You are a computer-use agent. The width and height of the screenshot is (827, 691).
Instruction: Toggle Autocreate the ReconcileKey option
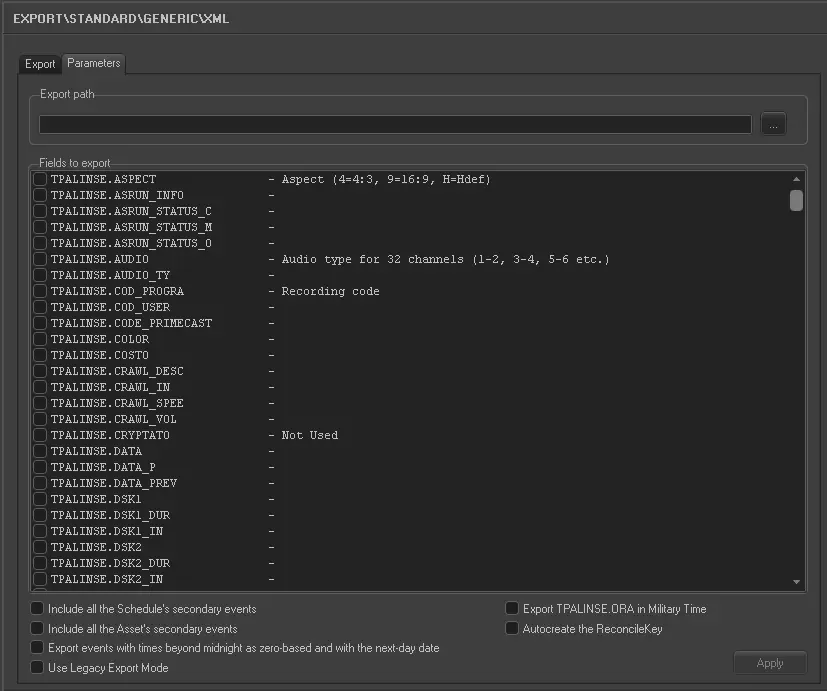click(512, 628)
